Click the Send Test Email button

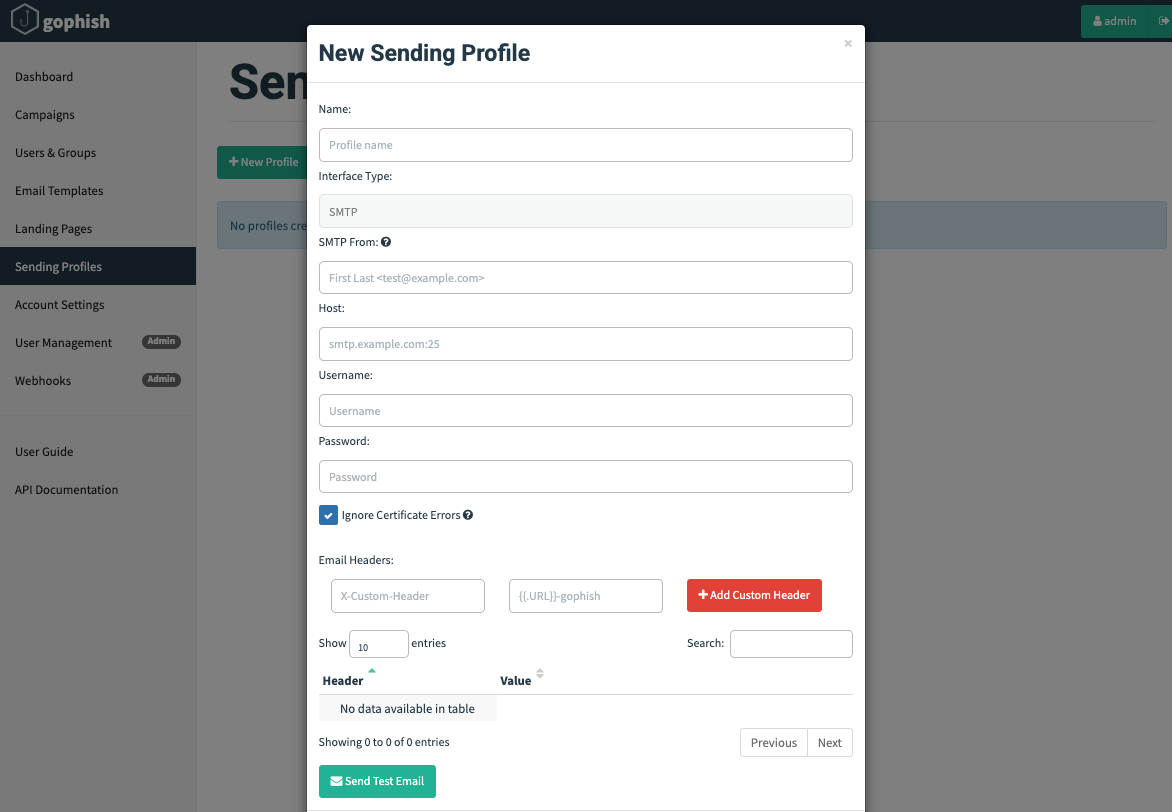(x=377, y=781)
